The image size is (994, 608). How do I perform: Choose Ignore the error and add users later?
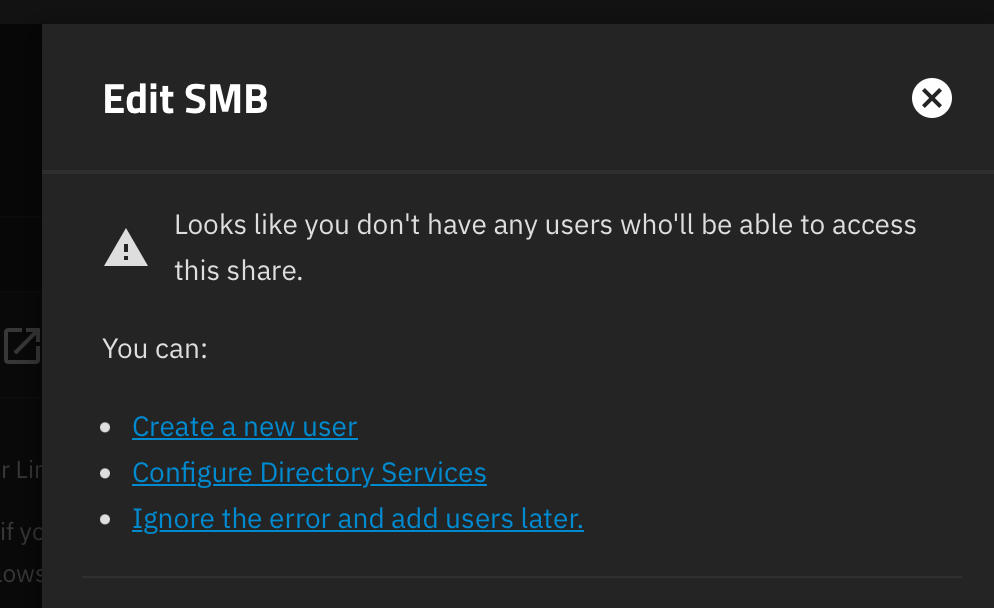pyautogui.click(x=357, y=519)
